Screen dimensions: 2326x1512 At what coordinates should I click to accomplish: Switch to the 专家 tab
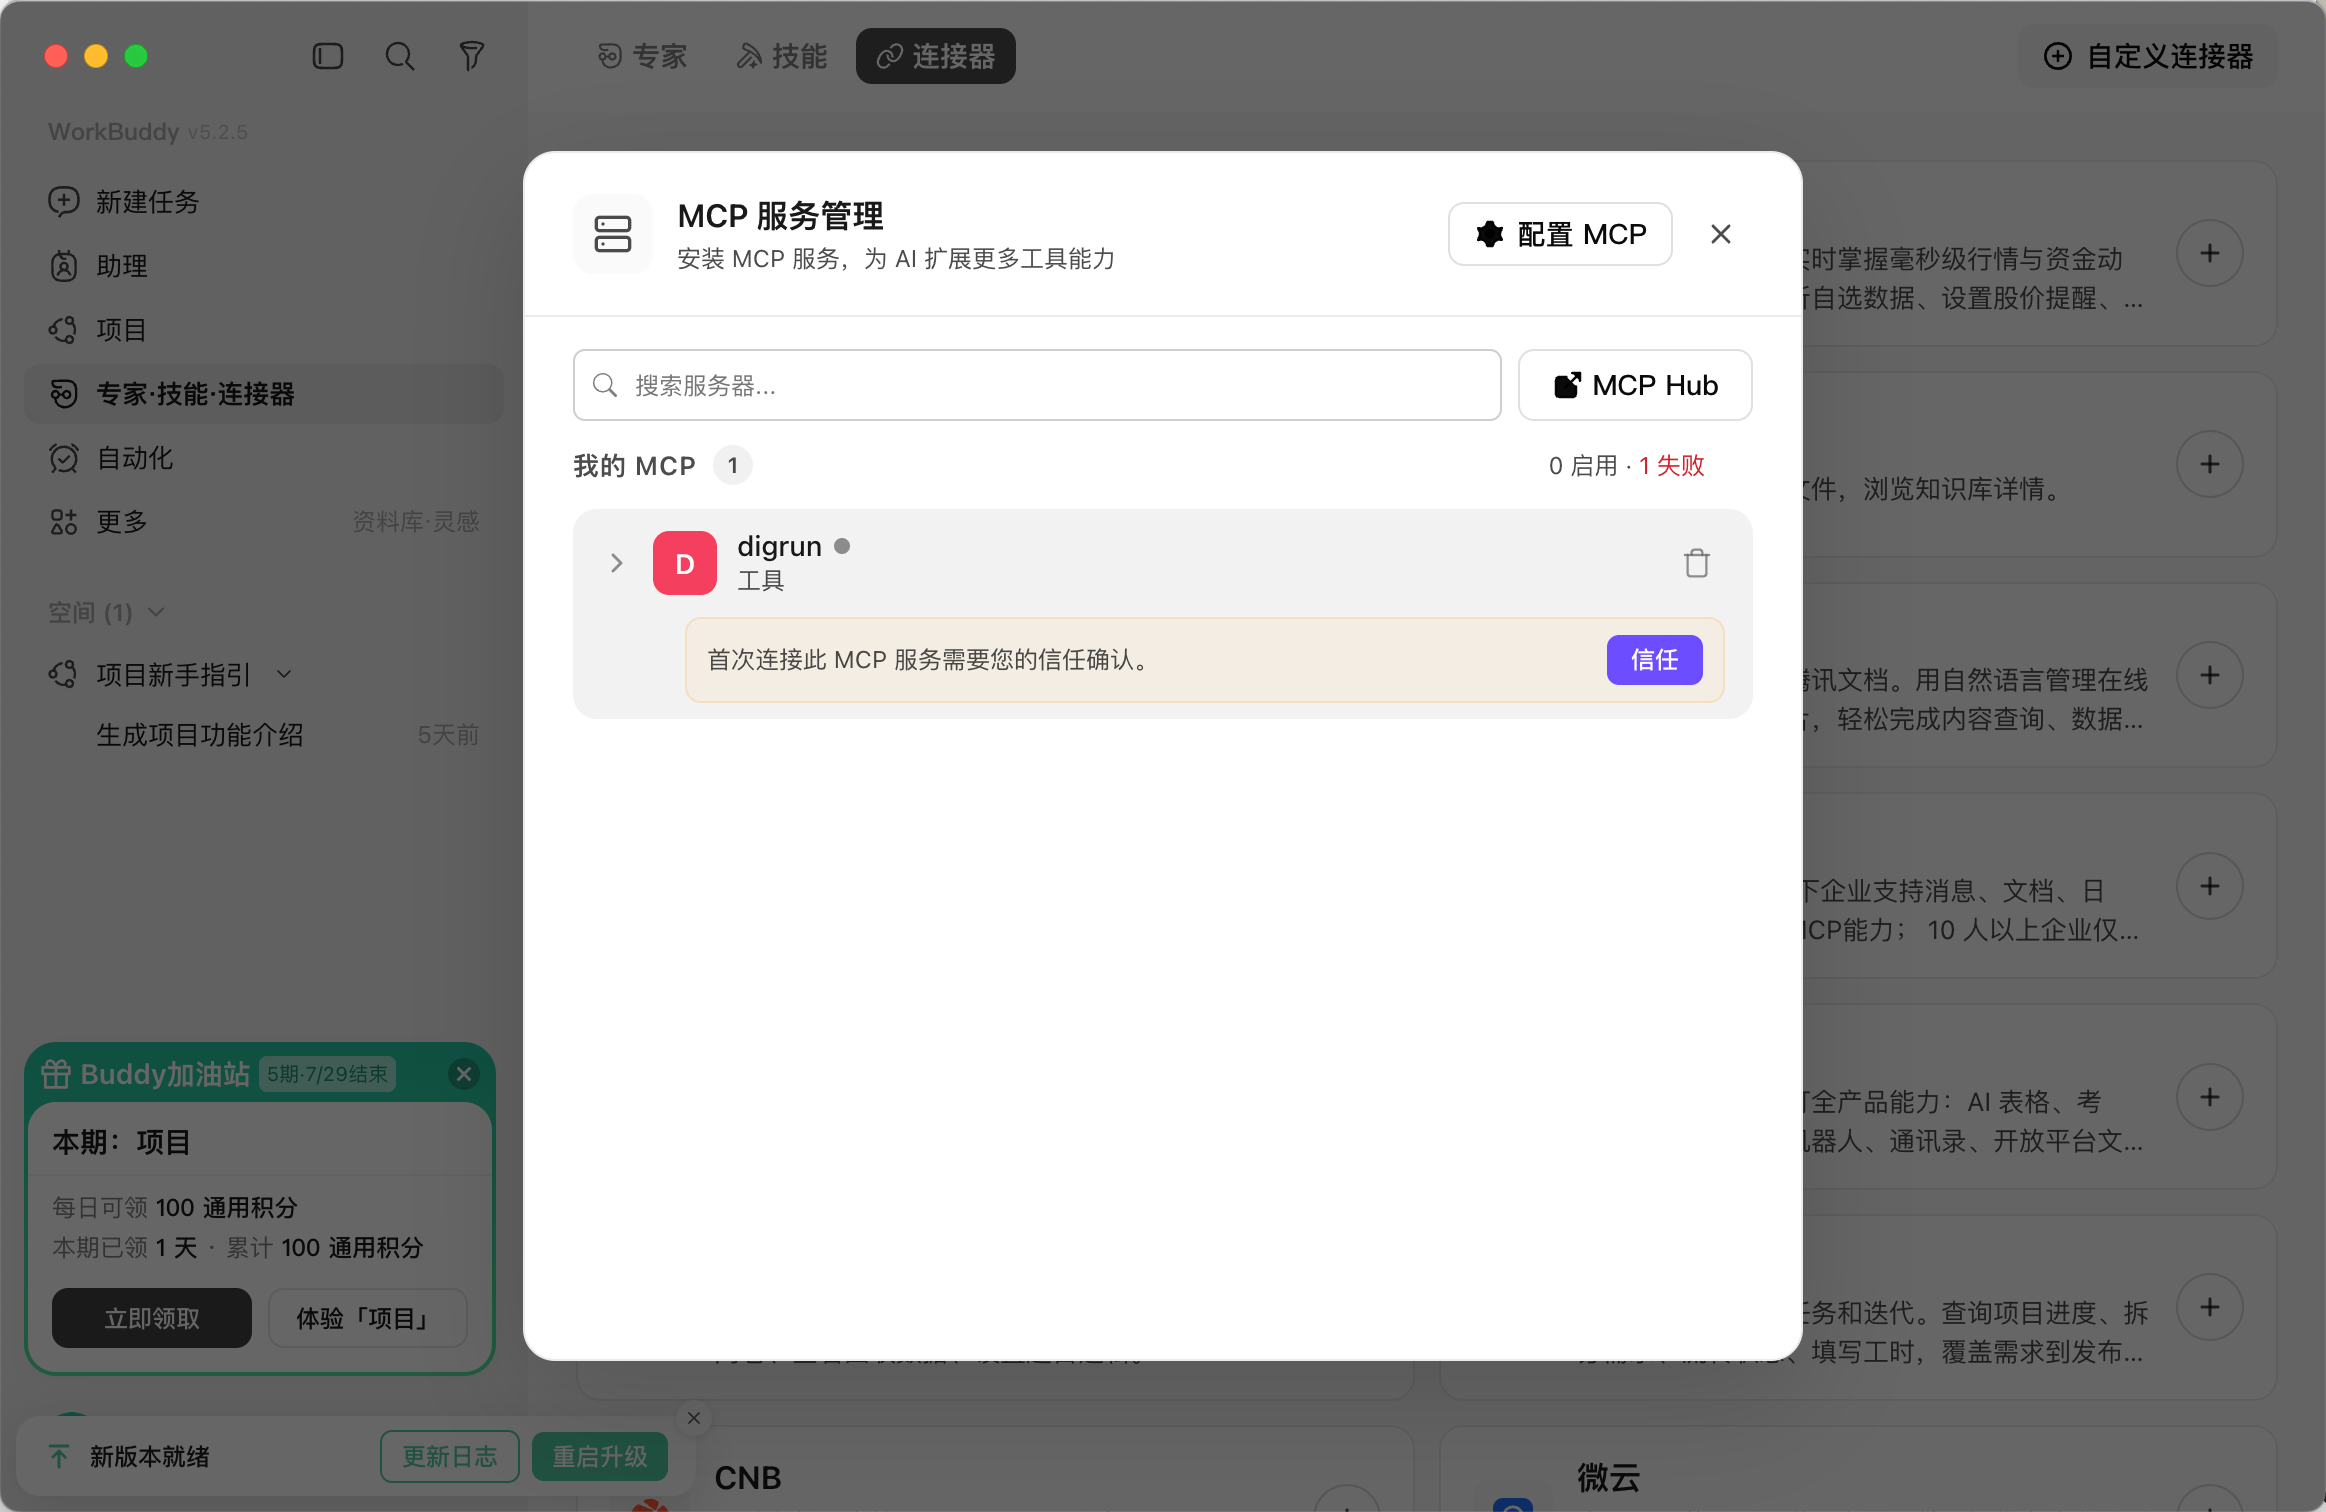tap(642, 56)
